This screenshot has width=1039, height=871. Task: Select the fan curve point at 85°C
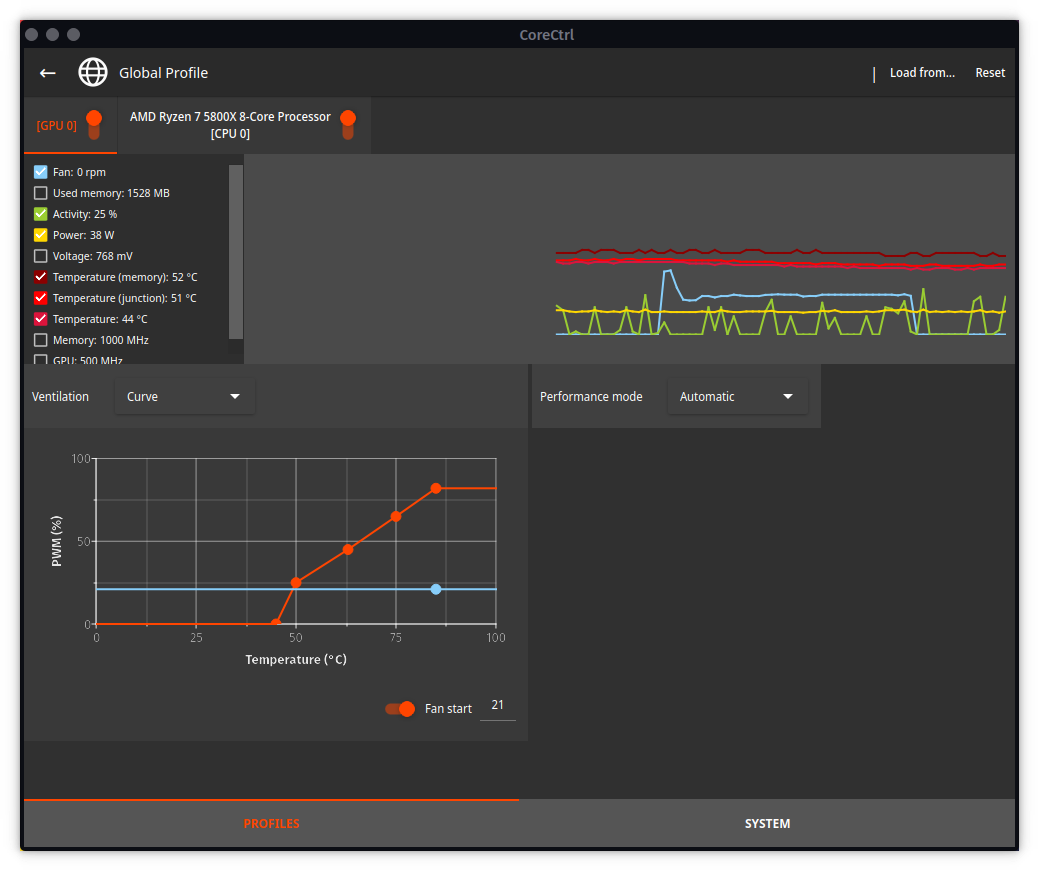coord(436,489)
